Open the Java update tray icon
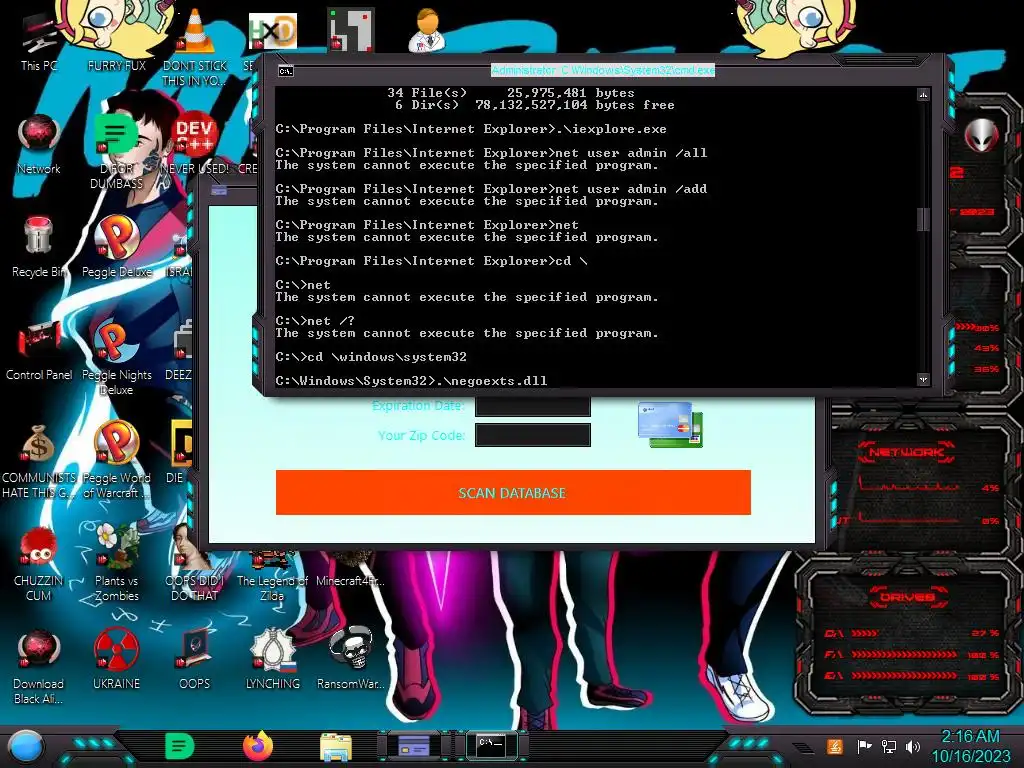This screenshot has height=768, width=1024. (x=835, y=746)
